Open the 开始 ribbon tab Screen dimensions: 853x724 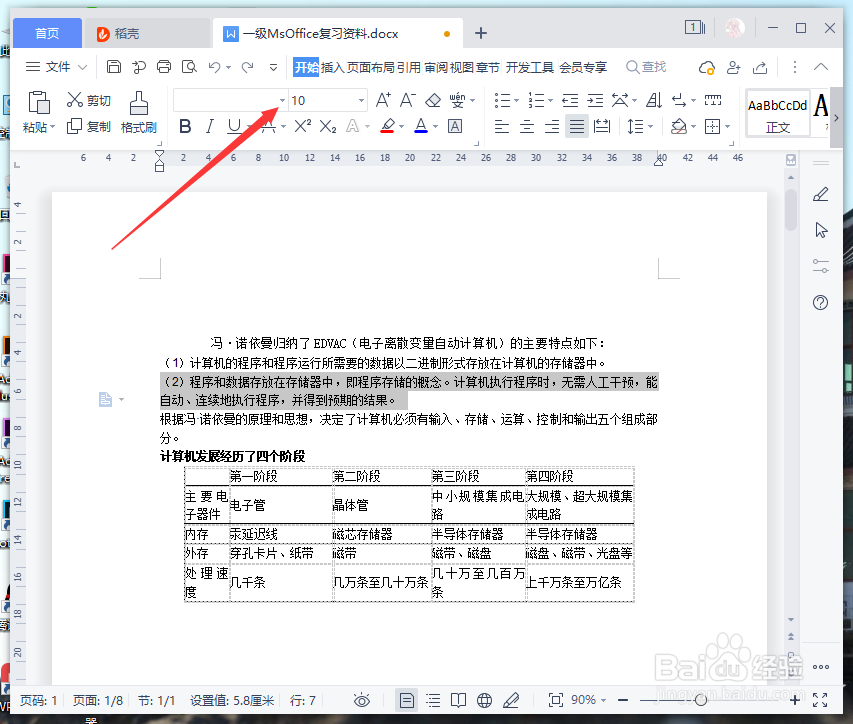click(306, 67)
